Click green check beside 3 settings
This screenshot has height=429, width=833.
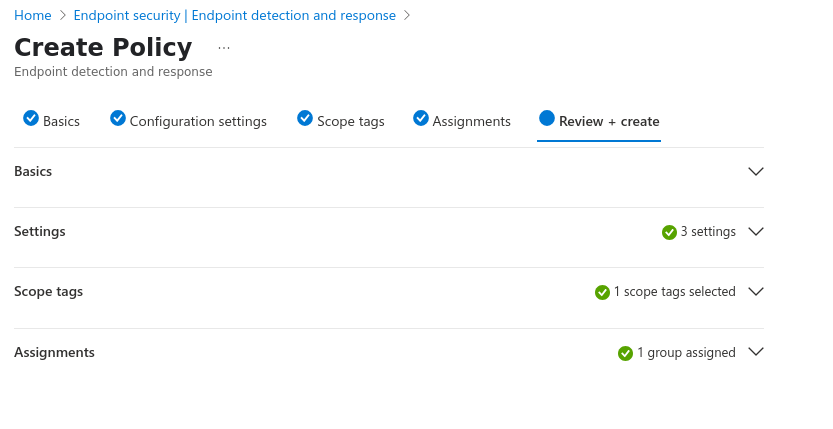click(669, 232)
